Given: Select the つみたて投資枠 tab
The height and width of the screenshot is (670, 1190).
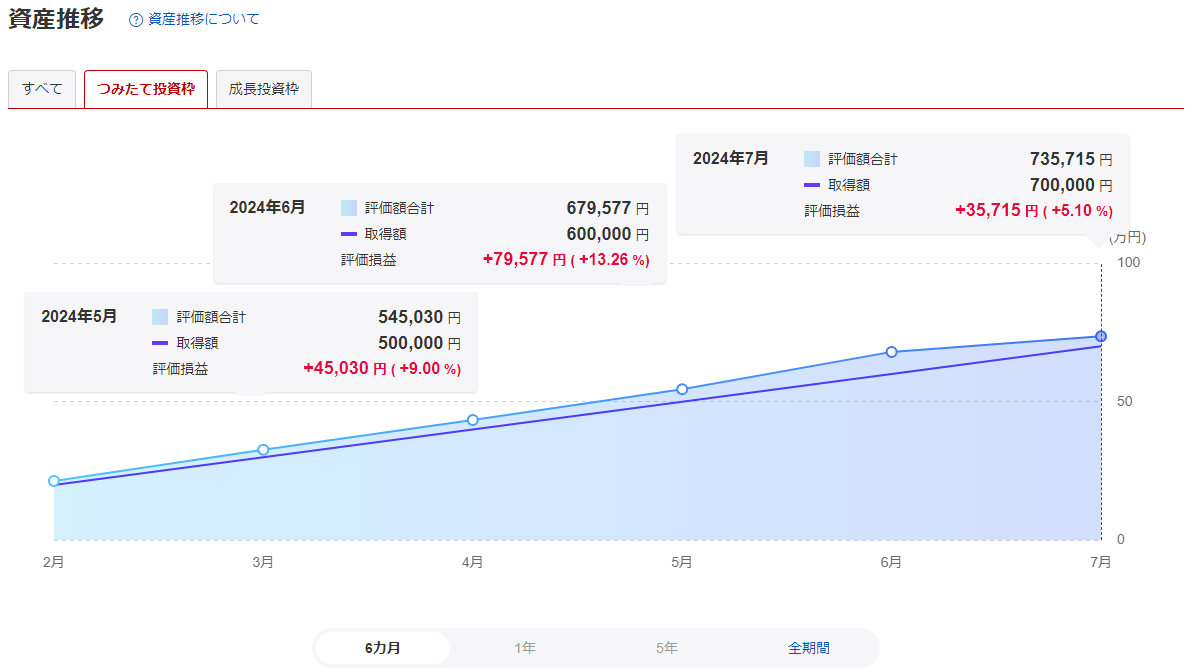Looking at the screenshot, I should coord(146,89).
